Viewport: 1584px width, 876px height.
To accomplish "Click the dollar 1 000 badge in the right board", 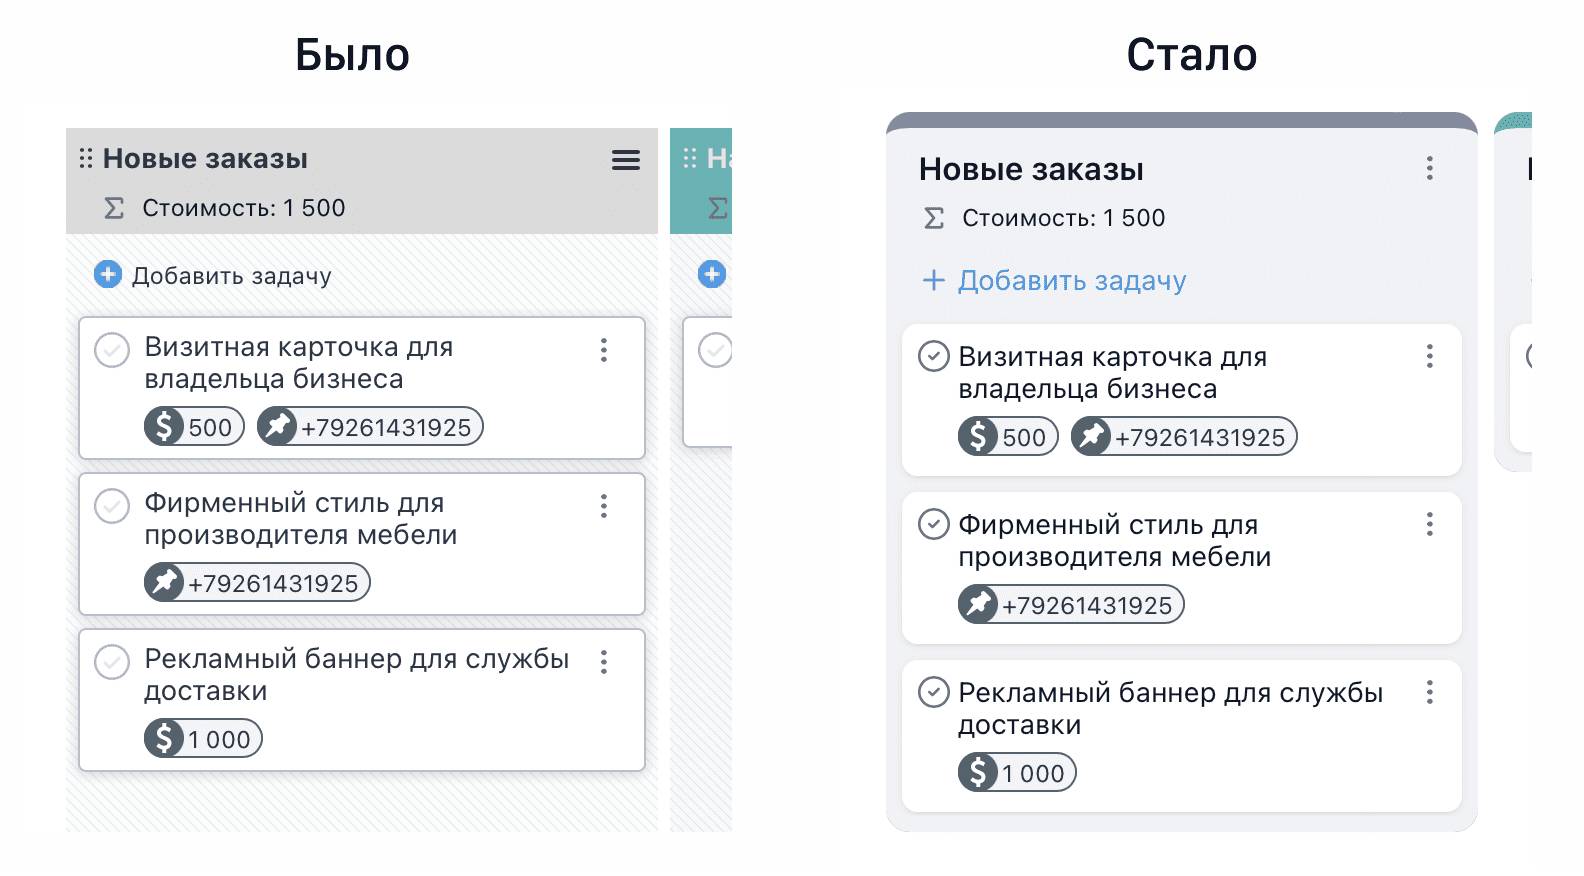I will tap(1017, 773).
